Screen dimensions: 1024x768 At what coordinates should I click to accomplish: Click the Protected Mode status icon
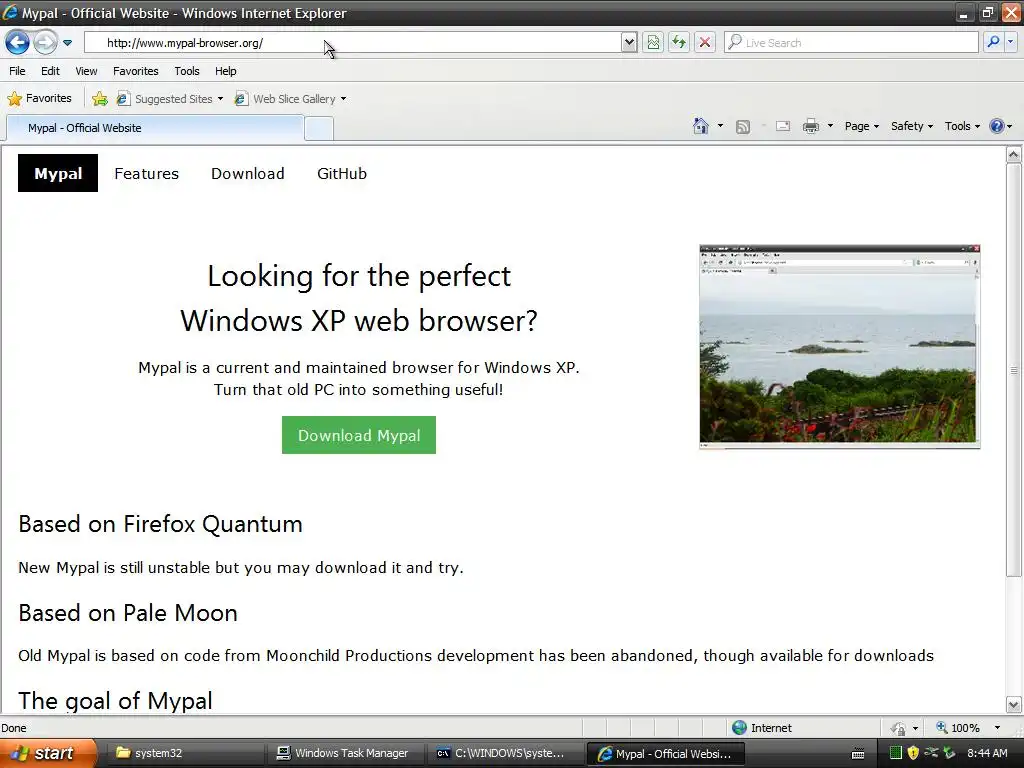click(x=899, y=728)
